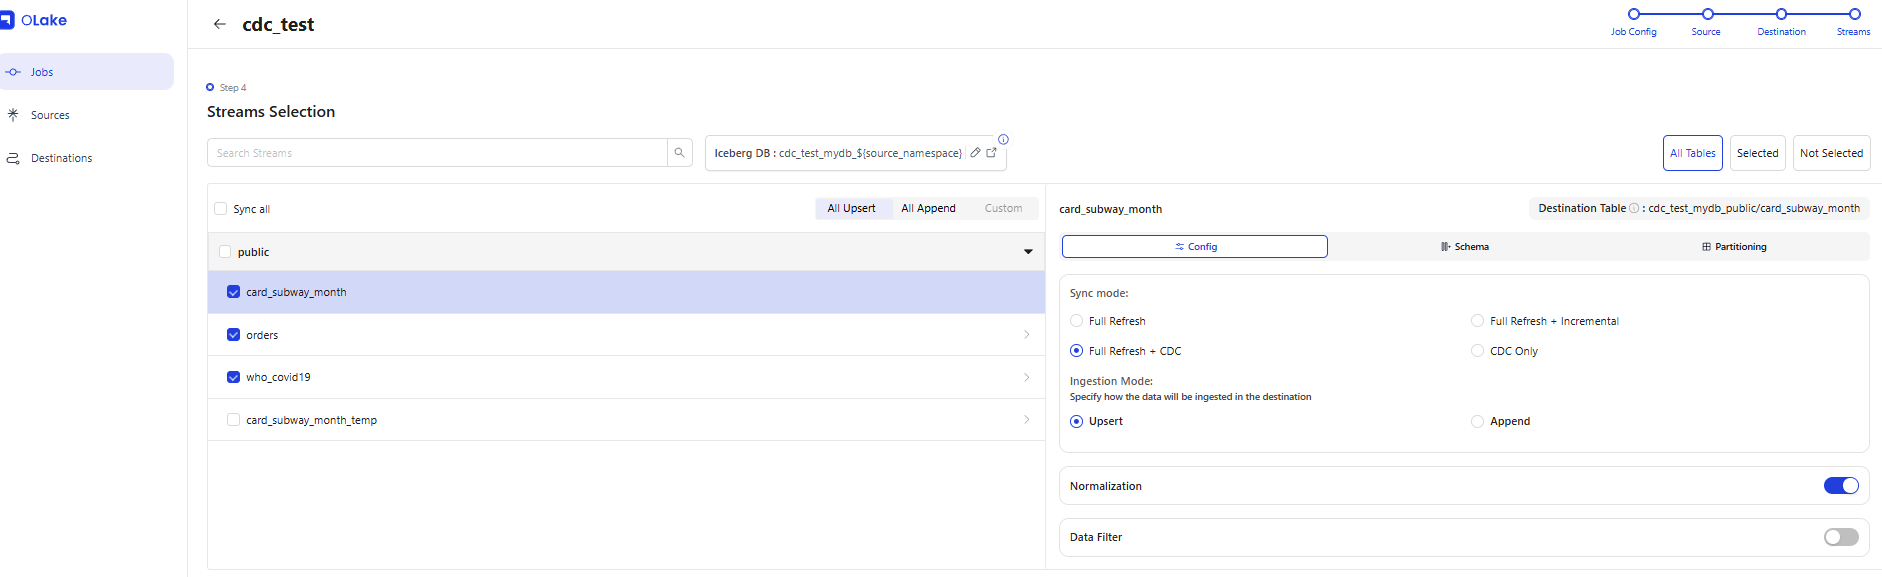The width and height of the screenshot is (1882, 577).
Task: Check the card_subway_month_temp stream checkbox
Action: click(233, 420)
